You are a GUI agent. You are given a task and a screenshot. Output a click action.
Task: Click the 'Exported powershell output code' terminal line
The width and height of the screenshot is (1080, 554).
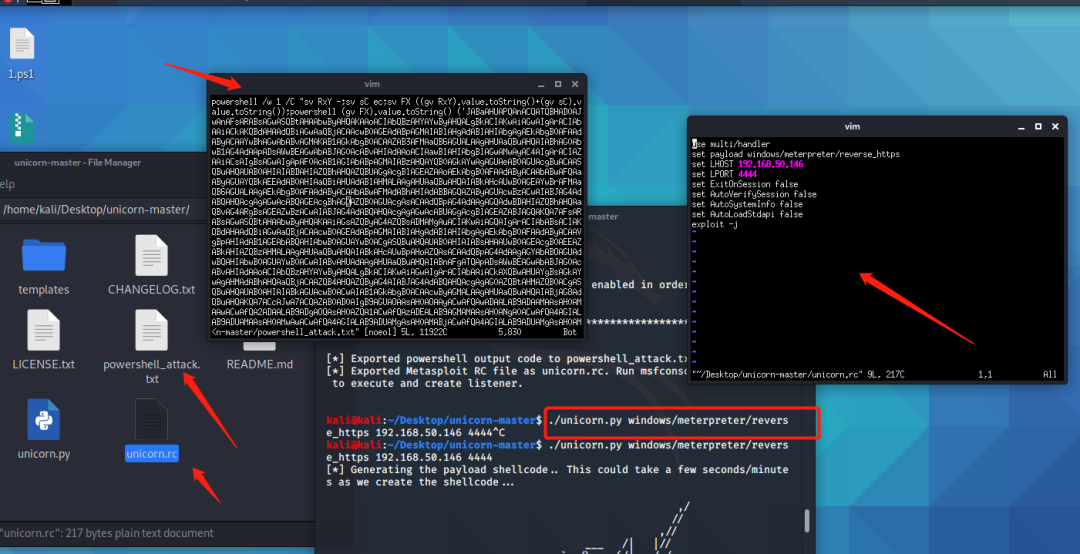[506, 358]
